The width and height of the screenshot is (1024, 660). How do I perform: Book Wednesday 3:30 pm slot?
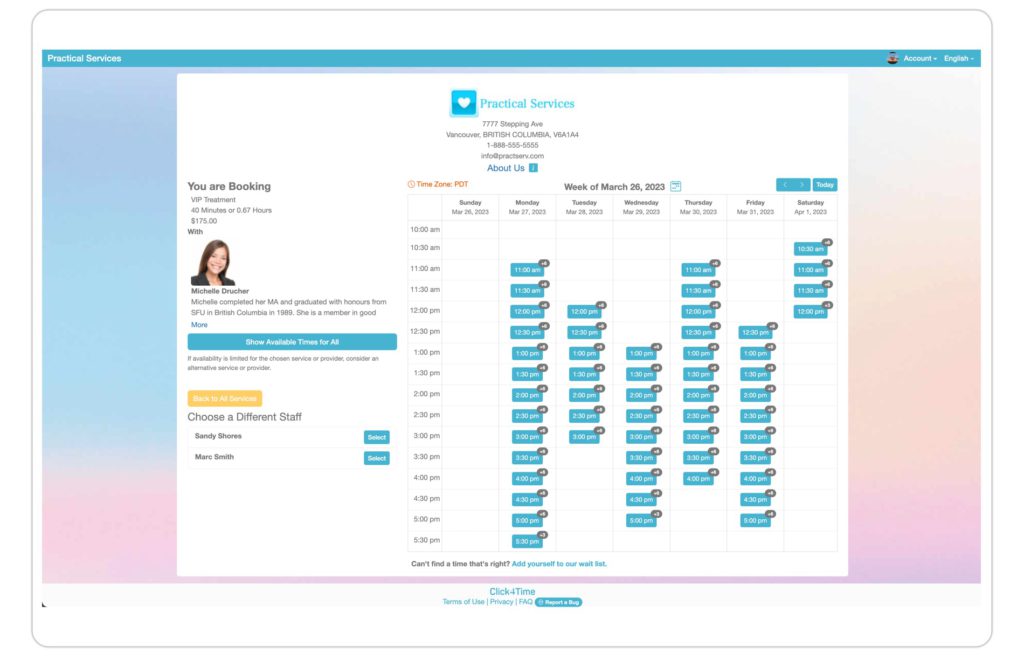(x=641, y=458)
